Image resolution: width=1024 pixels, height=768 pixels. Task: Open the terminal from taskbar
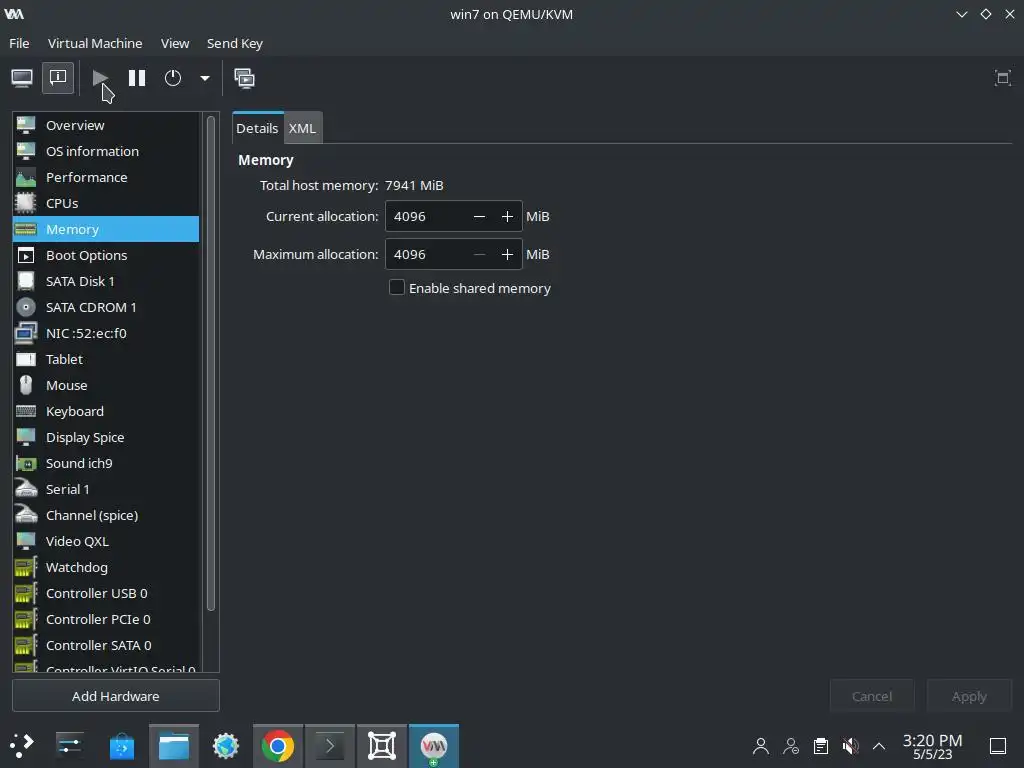330,746
